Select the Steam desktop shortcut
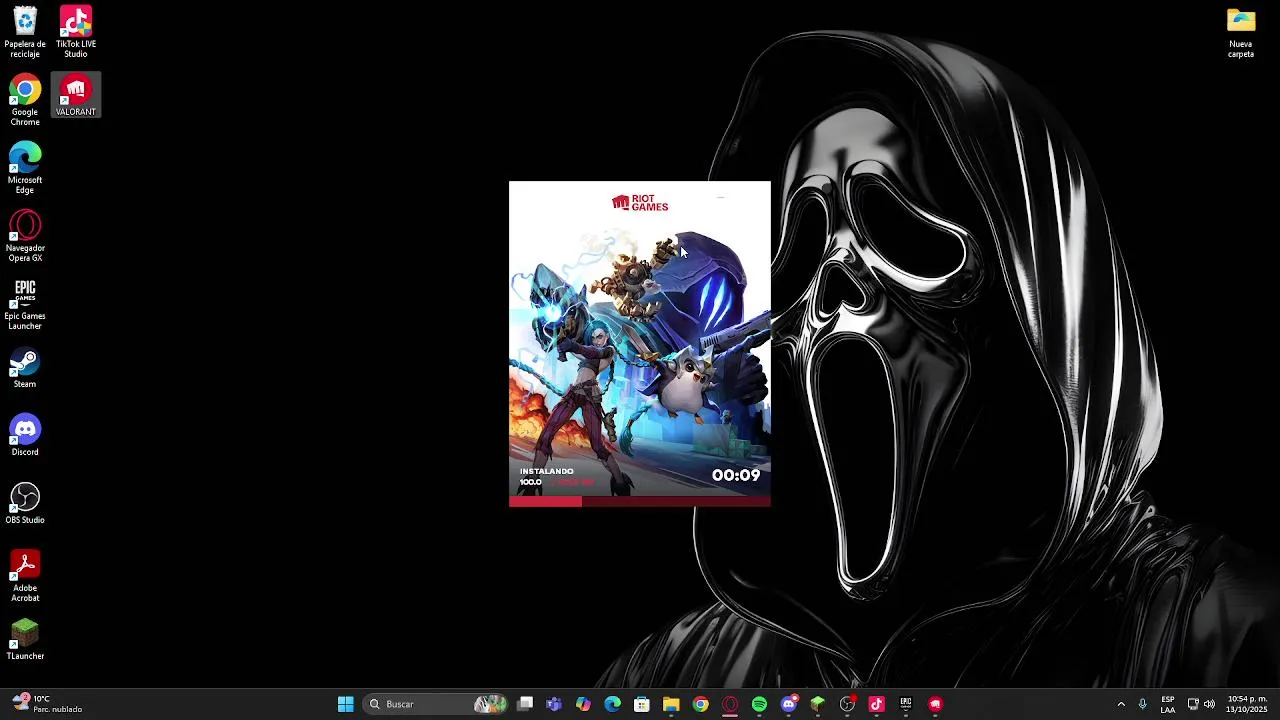1280x720 pixels. [x=25, y=367]
